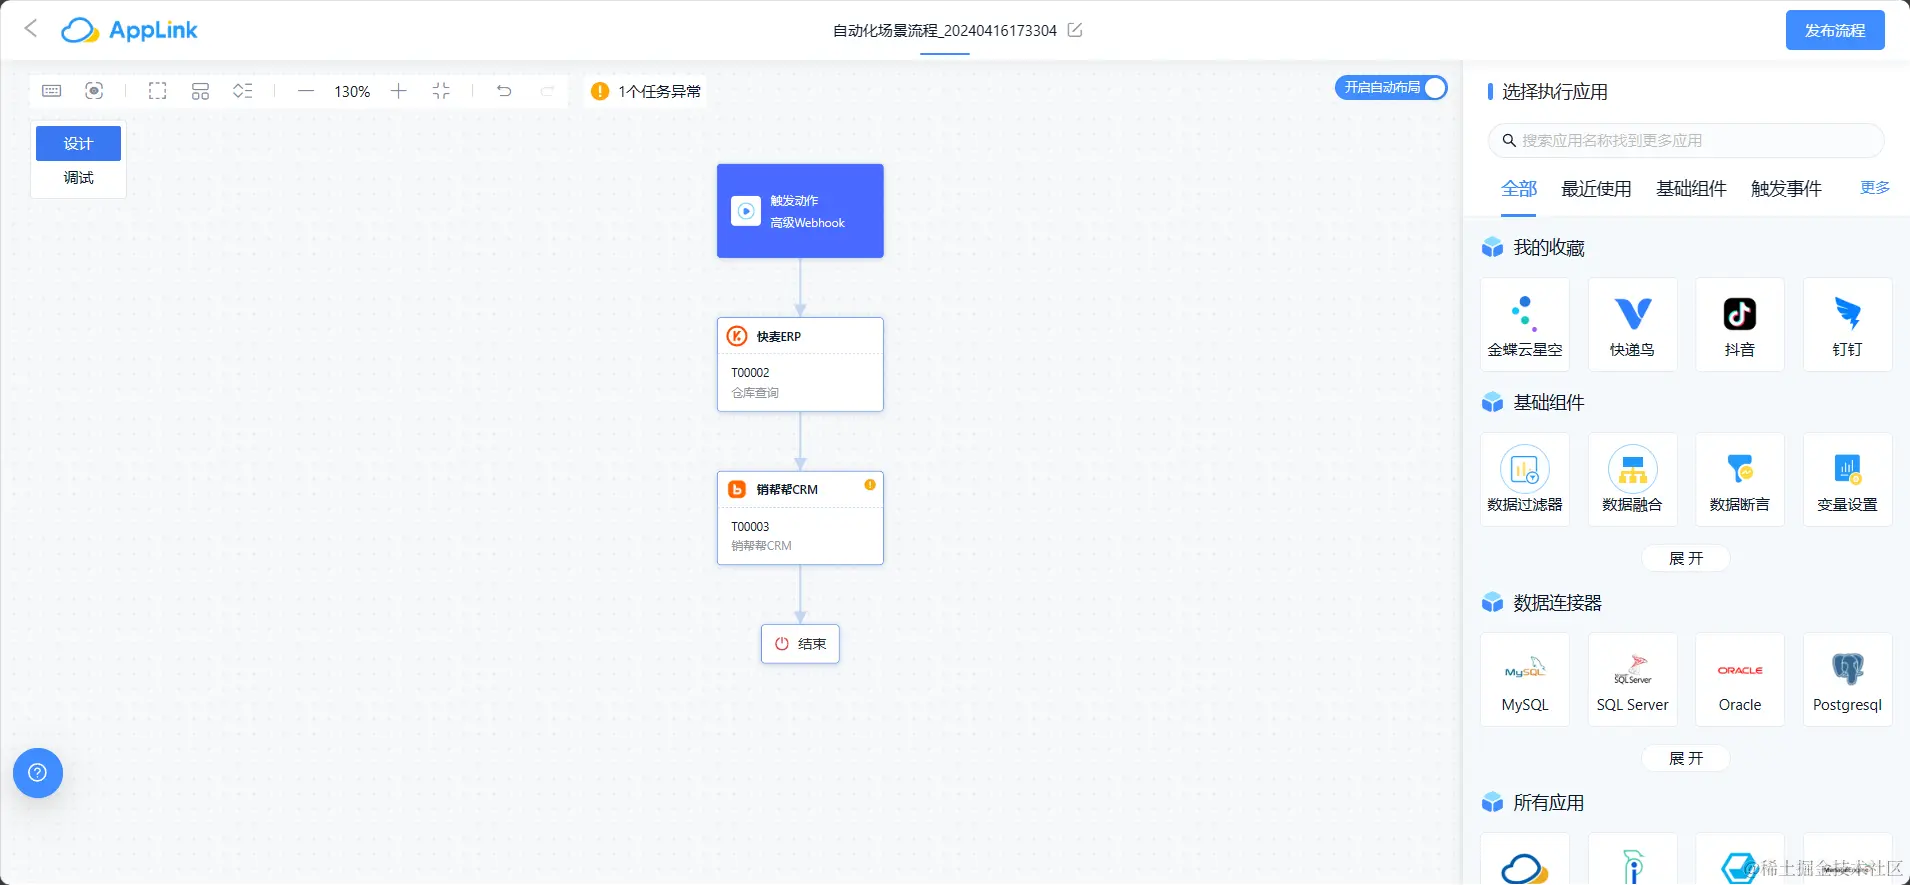Image resolution: width=1910 pixels, height=885 pixels.
Task: Focus the application search field
Action: click(x=1686, y=141)
